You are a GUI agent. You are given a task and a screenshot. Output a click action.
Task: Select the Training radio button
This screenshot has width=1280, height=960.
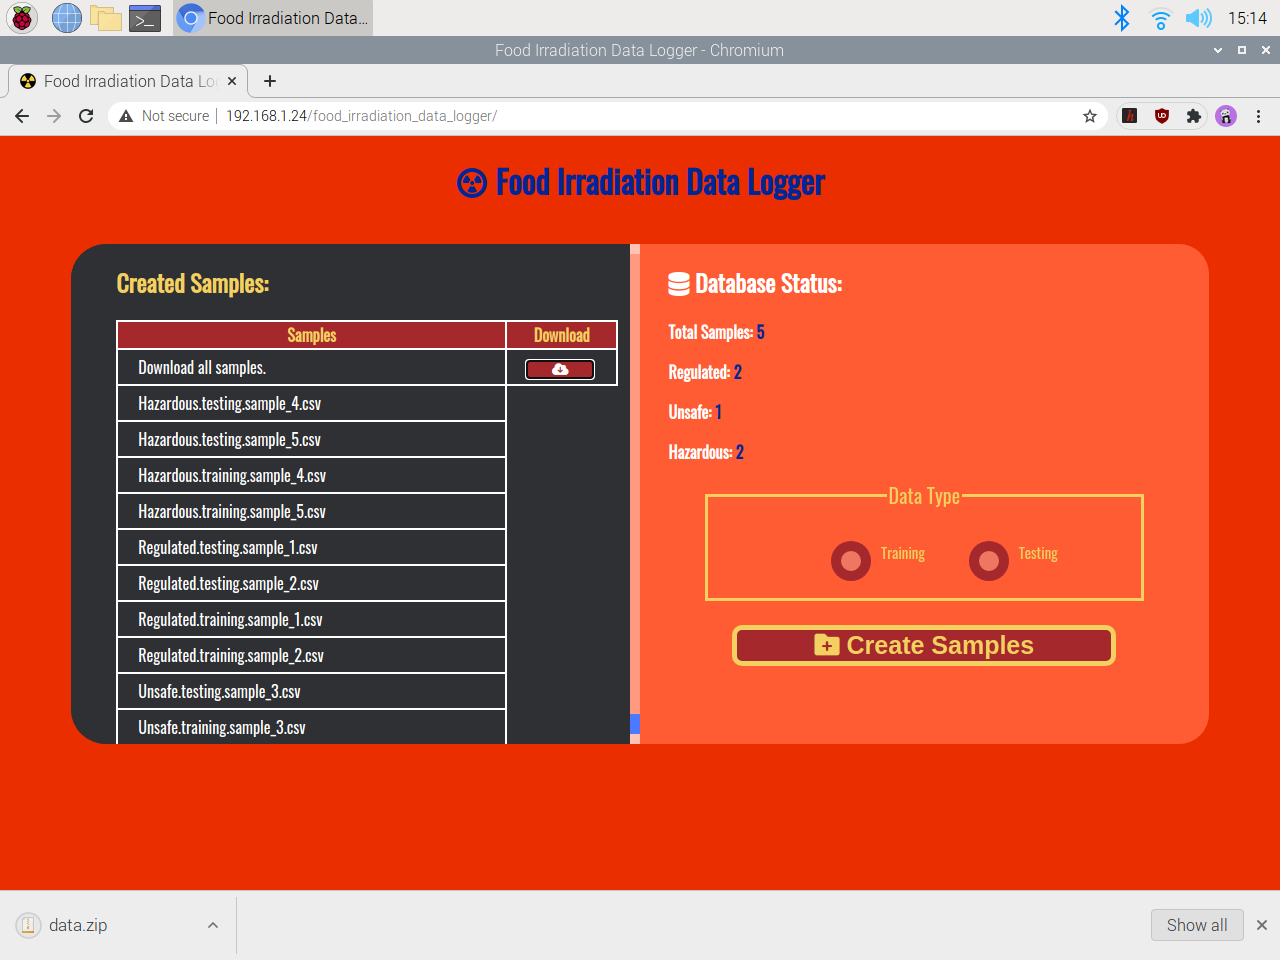[x=851, y=560]
